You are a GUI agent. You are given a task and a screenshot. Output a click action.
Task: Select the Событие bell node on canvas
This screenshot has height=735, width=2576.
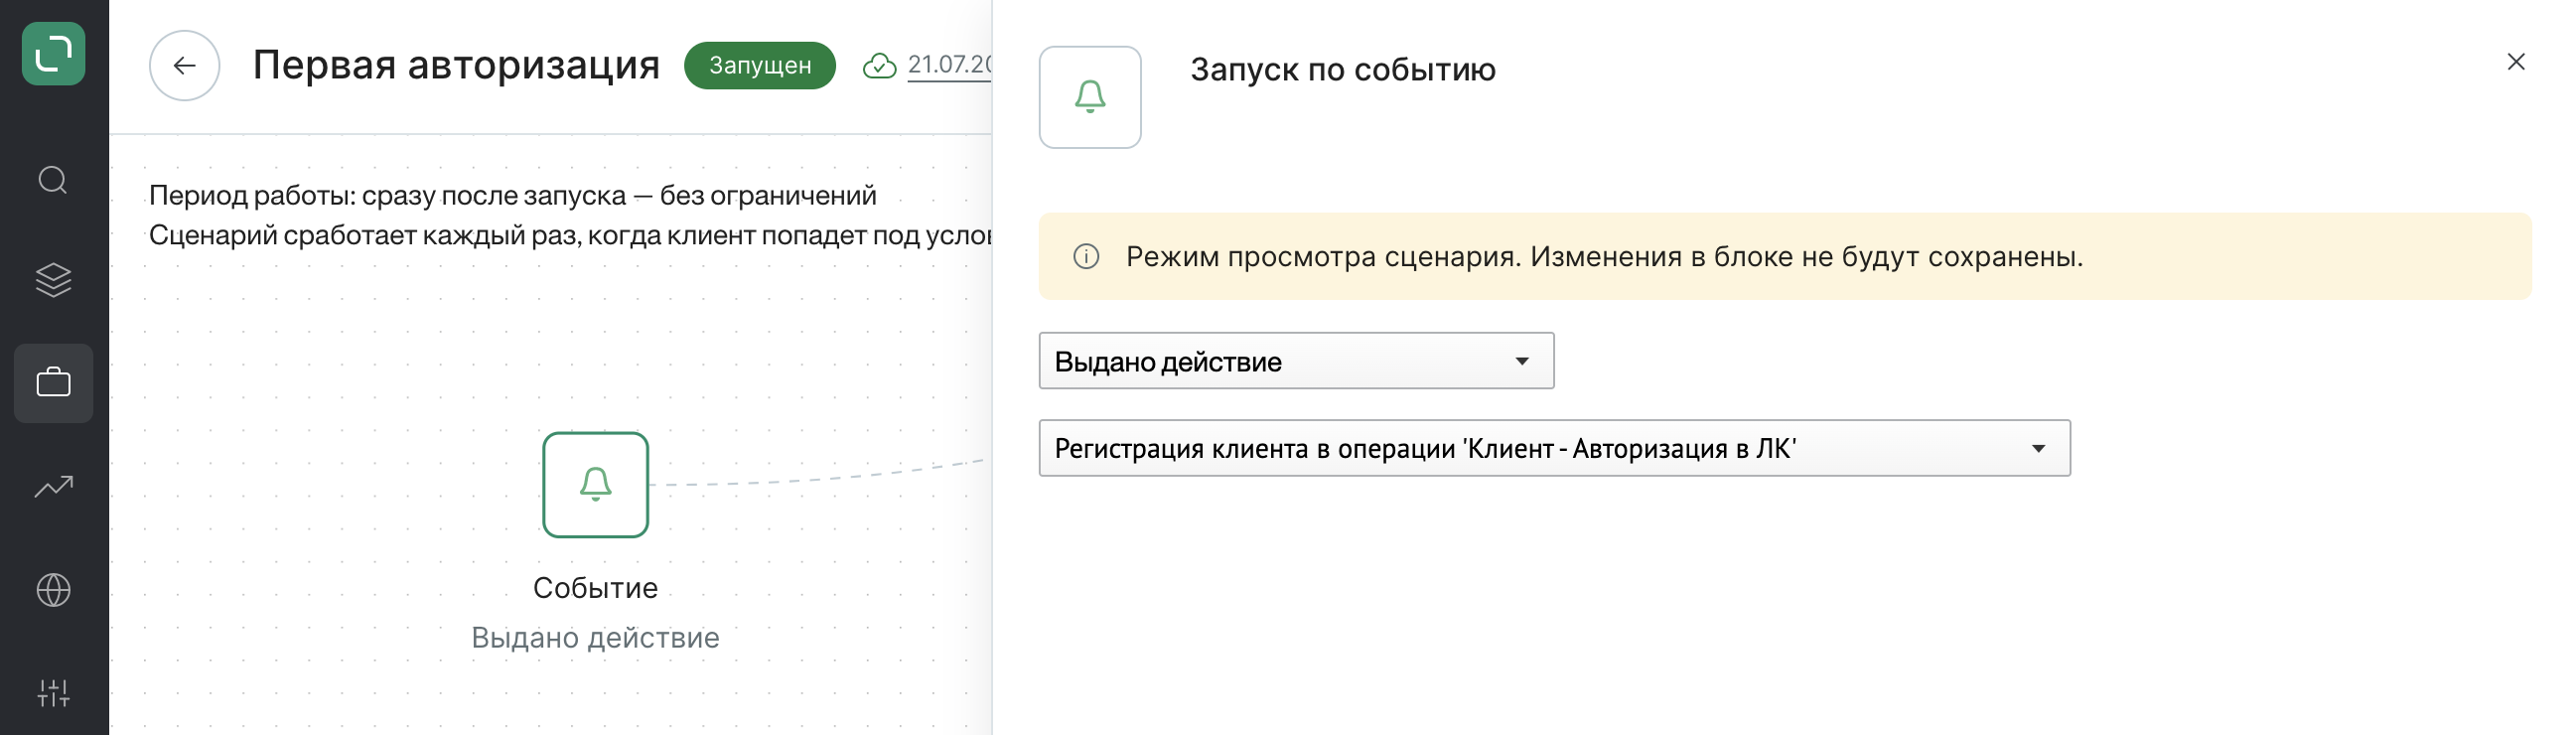click(x=595, y=485)
